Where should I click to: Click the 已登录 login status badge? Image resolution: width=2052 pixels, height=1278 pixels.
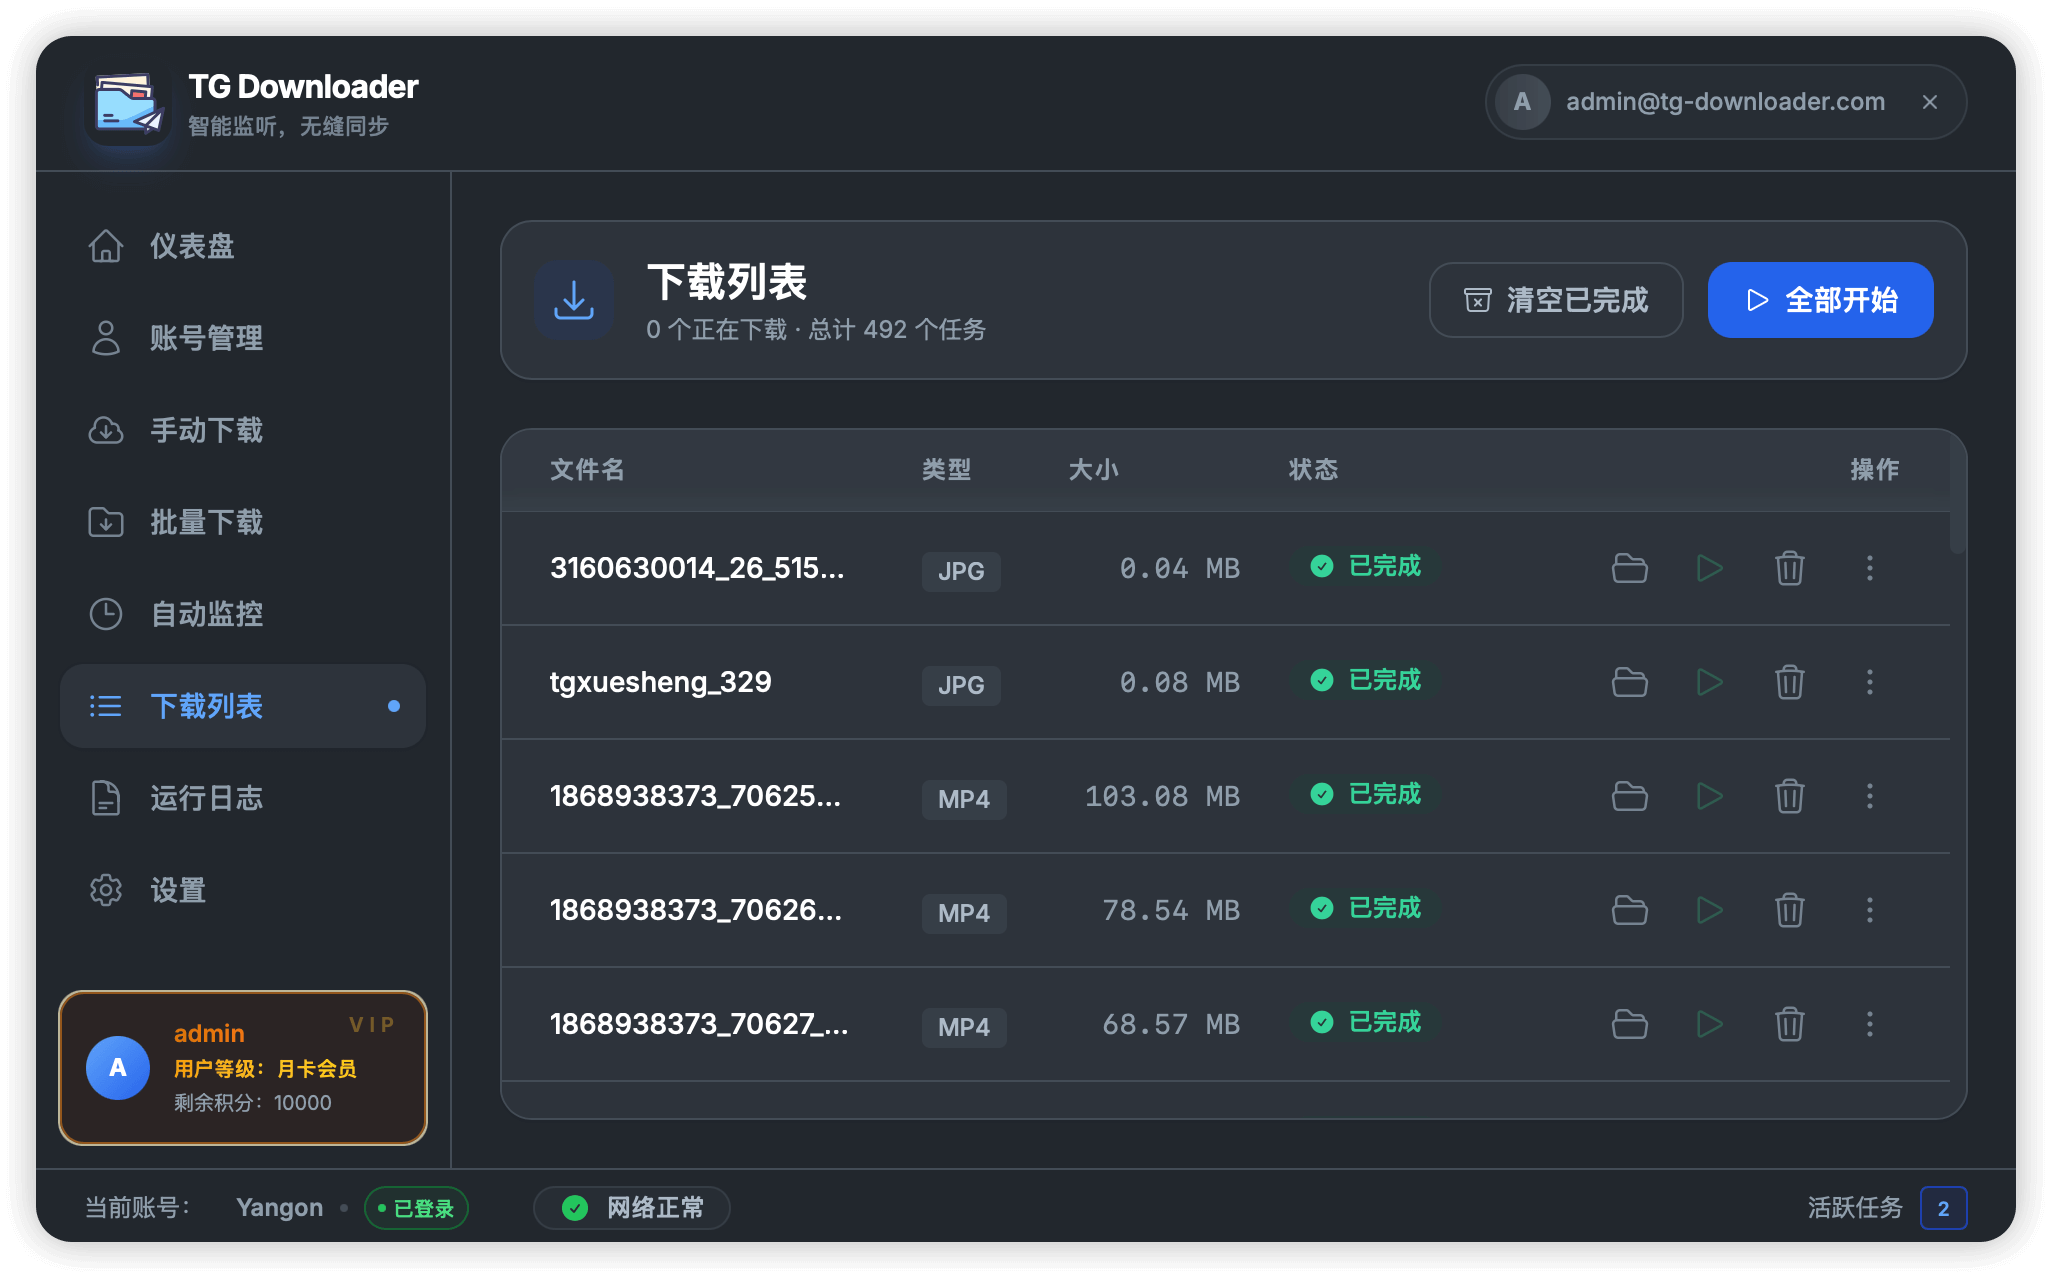pos(415,1207)
